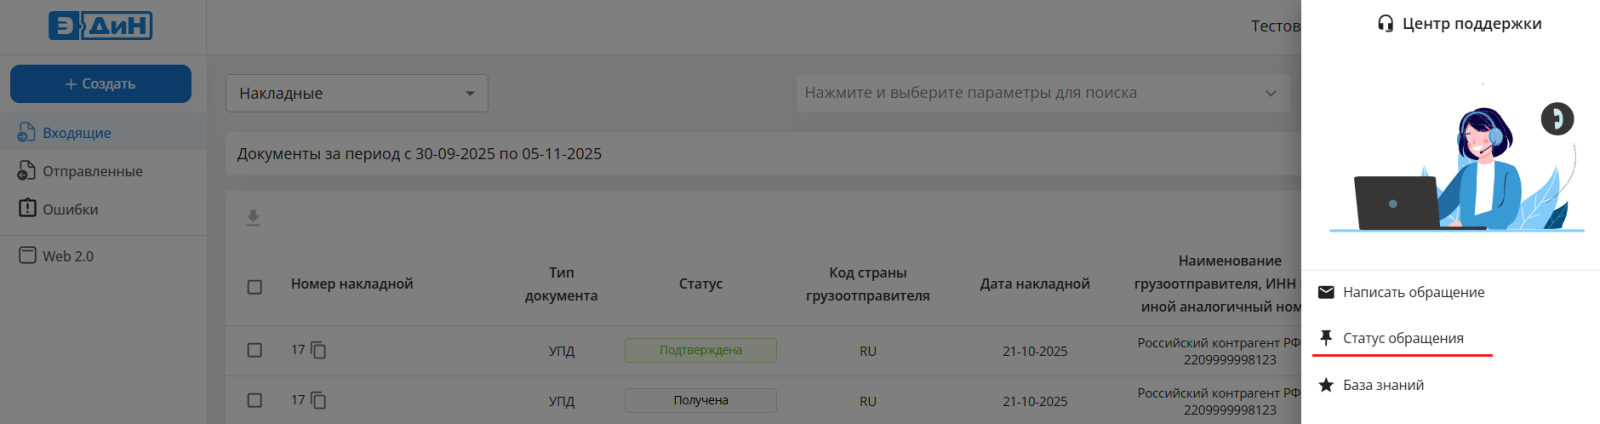1600x424 pixels.
Task: Check the first row checkbox
Action: tap(255, 350)
